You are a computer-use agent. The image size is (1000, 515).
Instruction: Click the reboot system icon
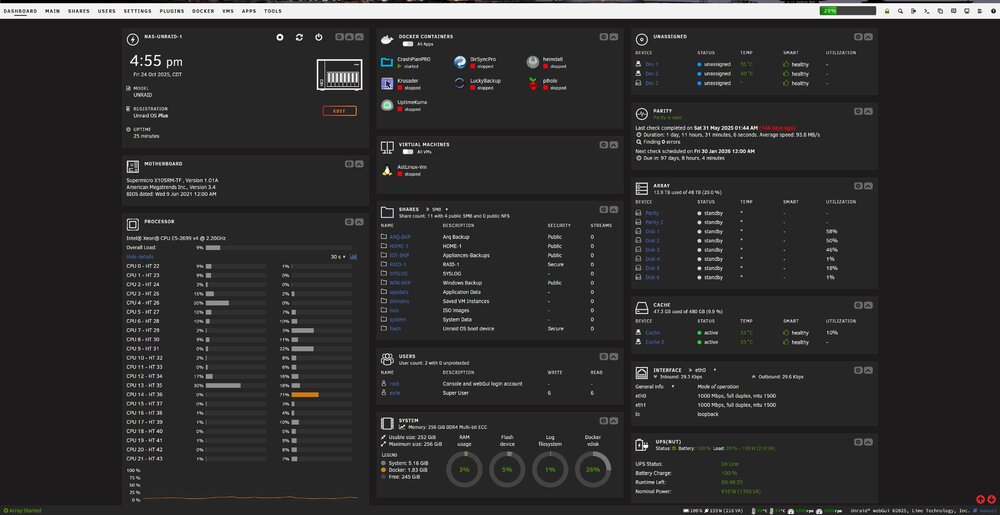(299, 38)
